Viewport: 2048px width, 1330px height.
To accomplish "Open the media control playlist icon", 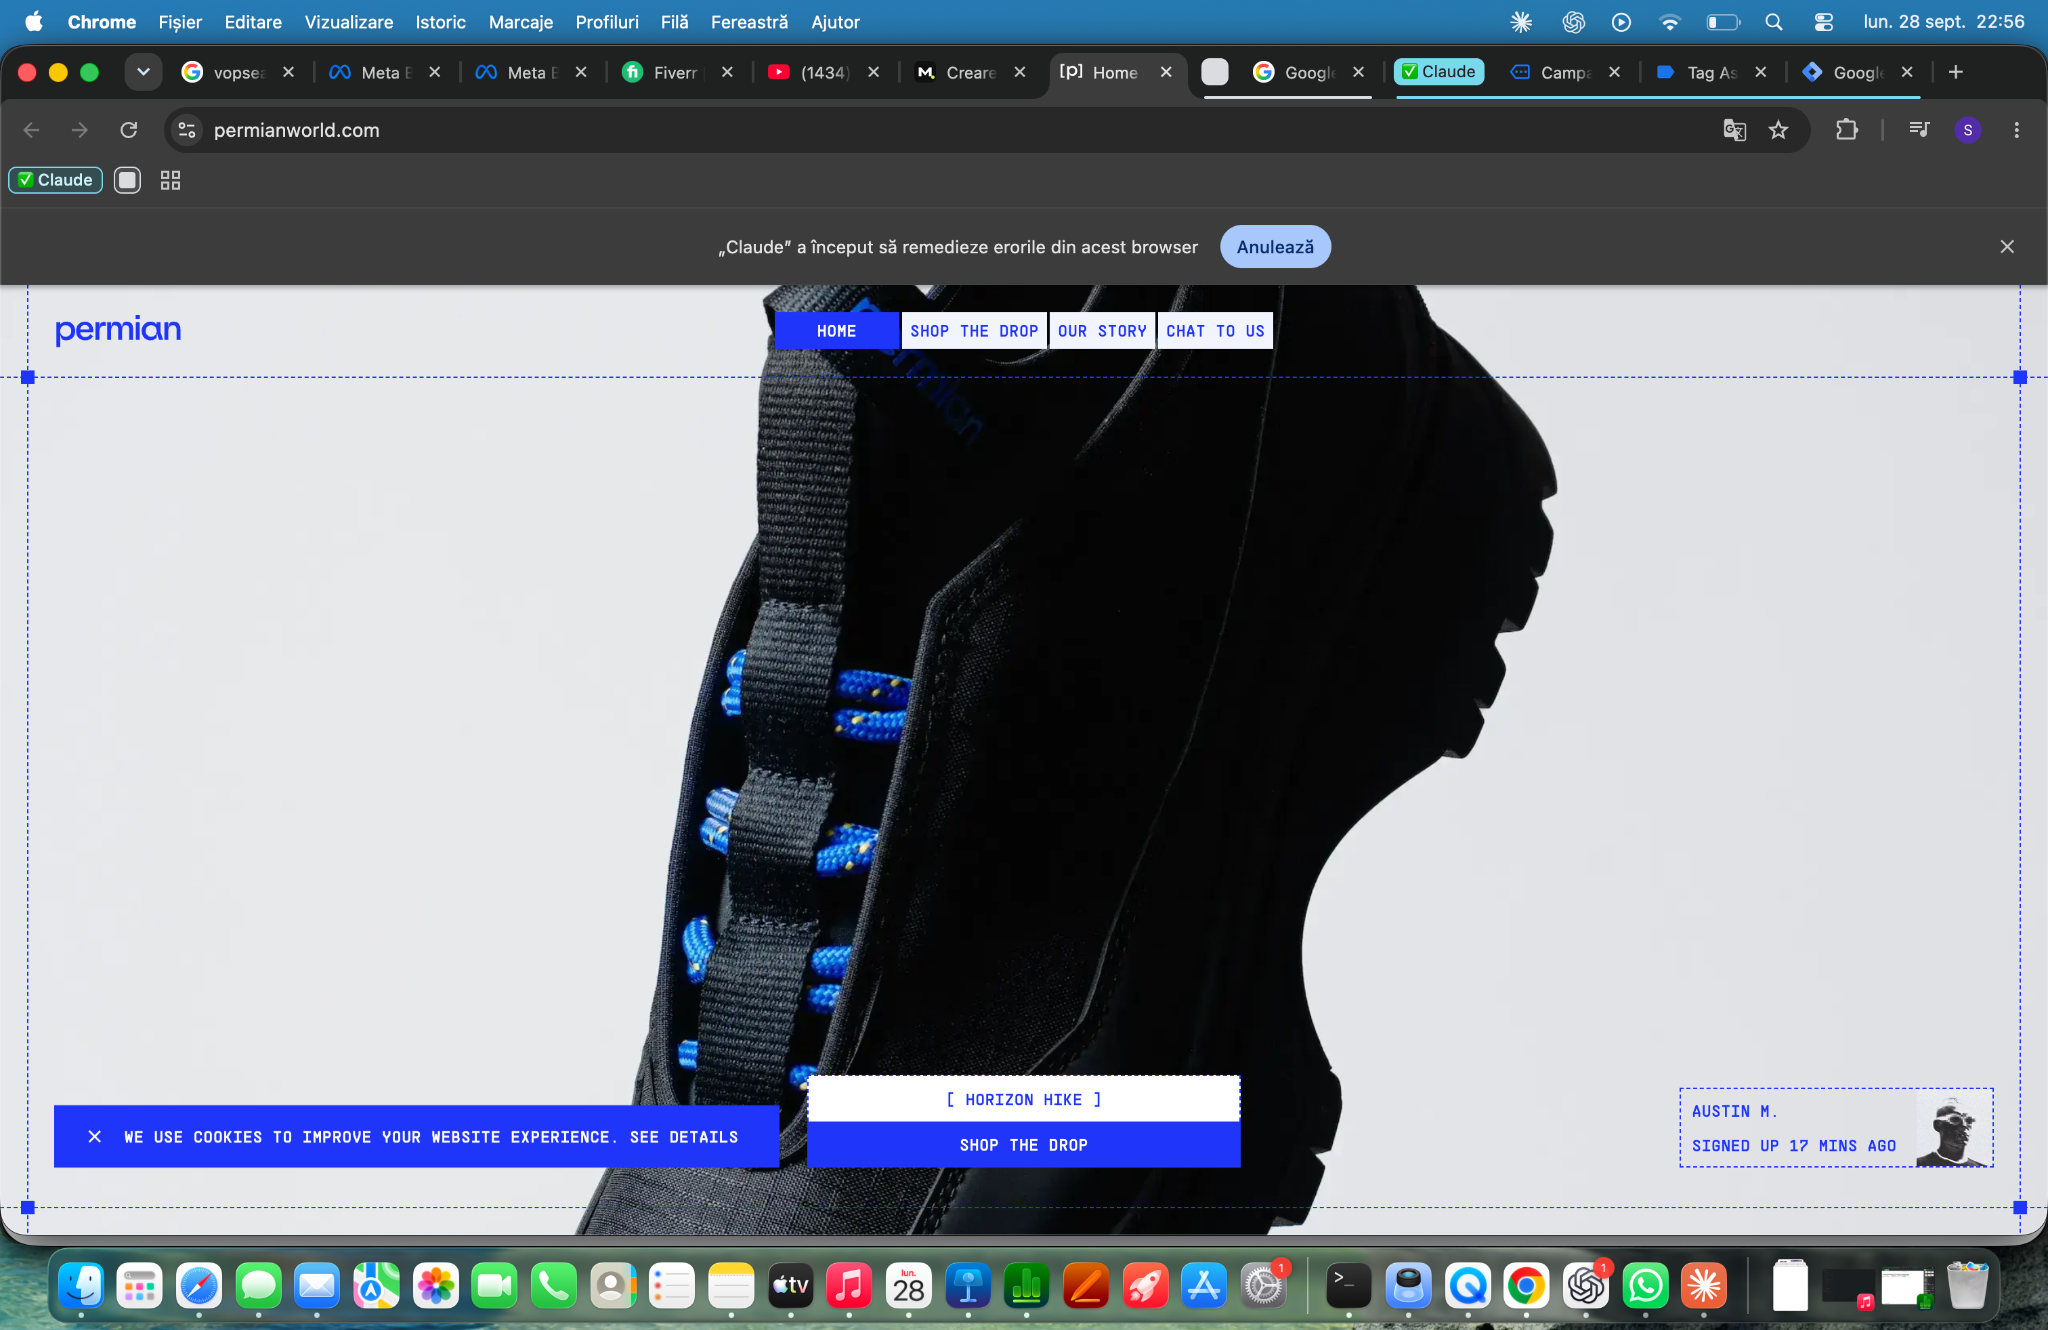I will click(x=1918, y=130).
